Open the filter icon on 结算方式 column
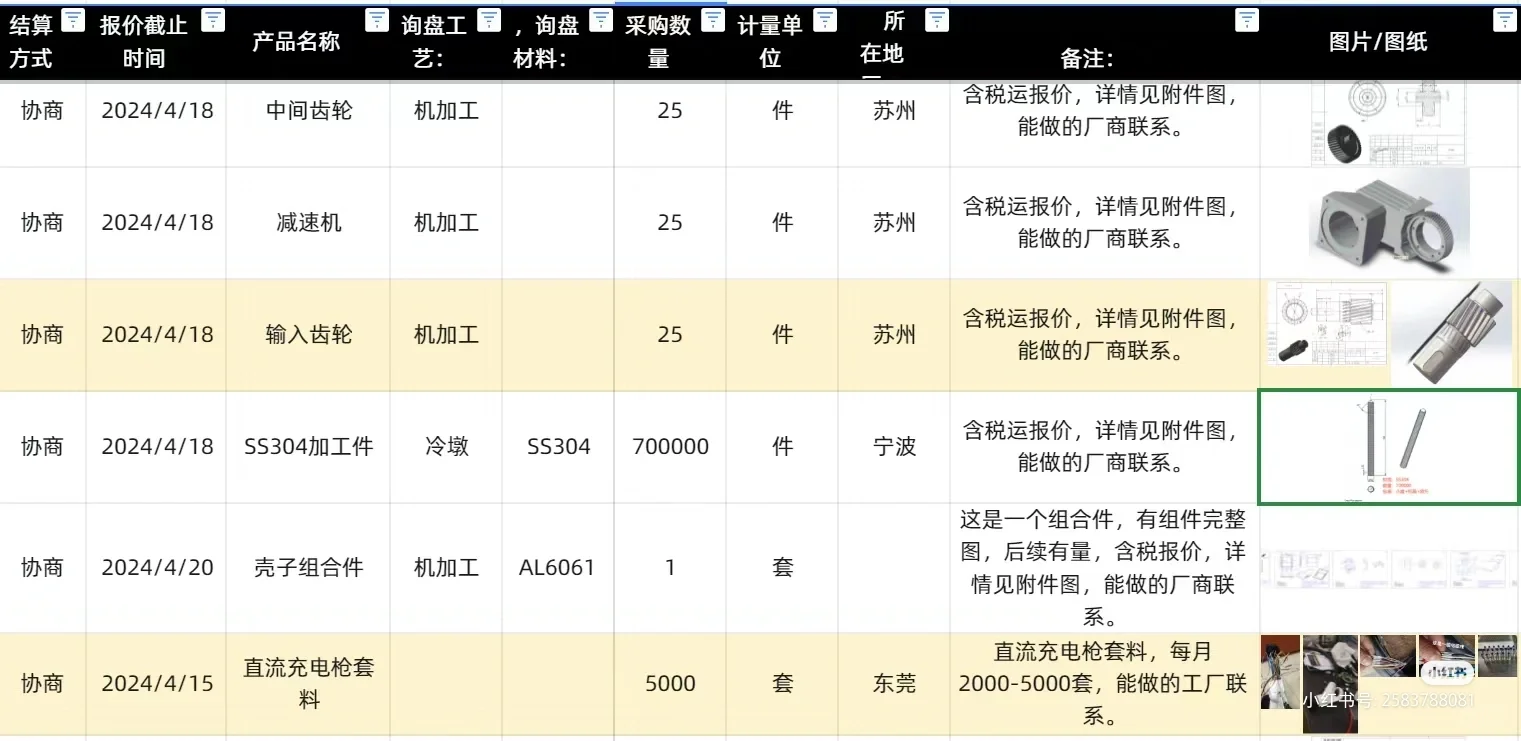Image resolution: width=1521 pixels, height=741 pixels. point(71,17)
